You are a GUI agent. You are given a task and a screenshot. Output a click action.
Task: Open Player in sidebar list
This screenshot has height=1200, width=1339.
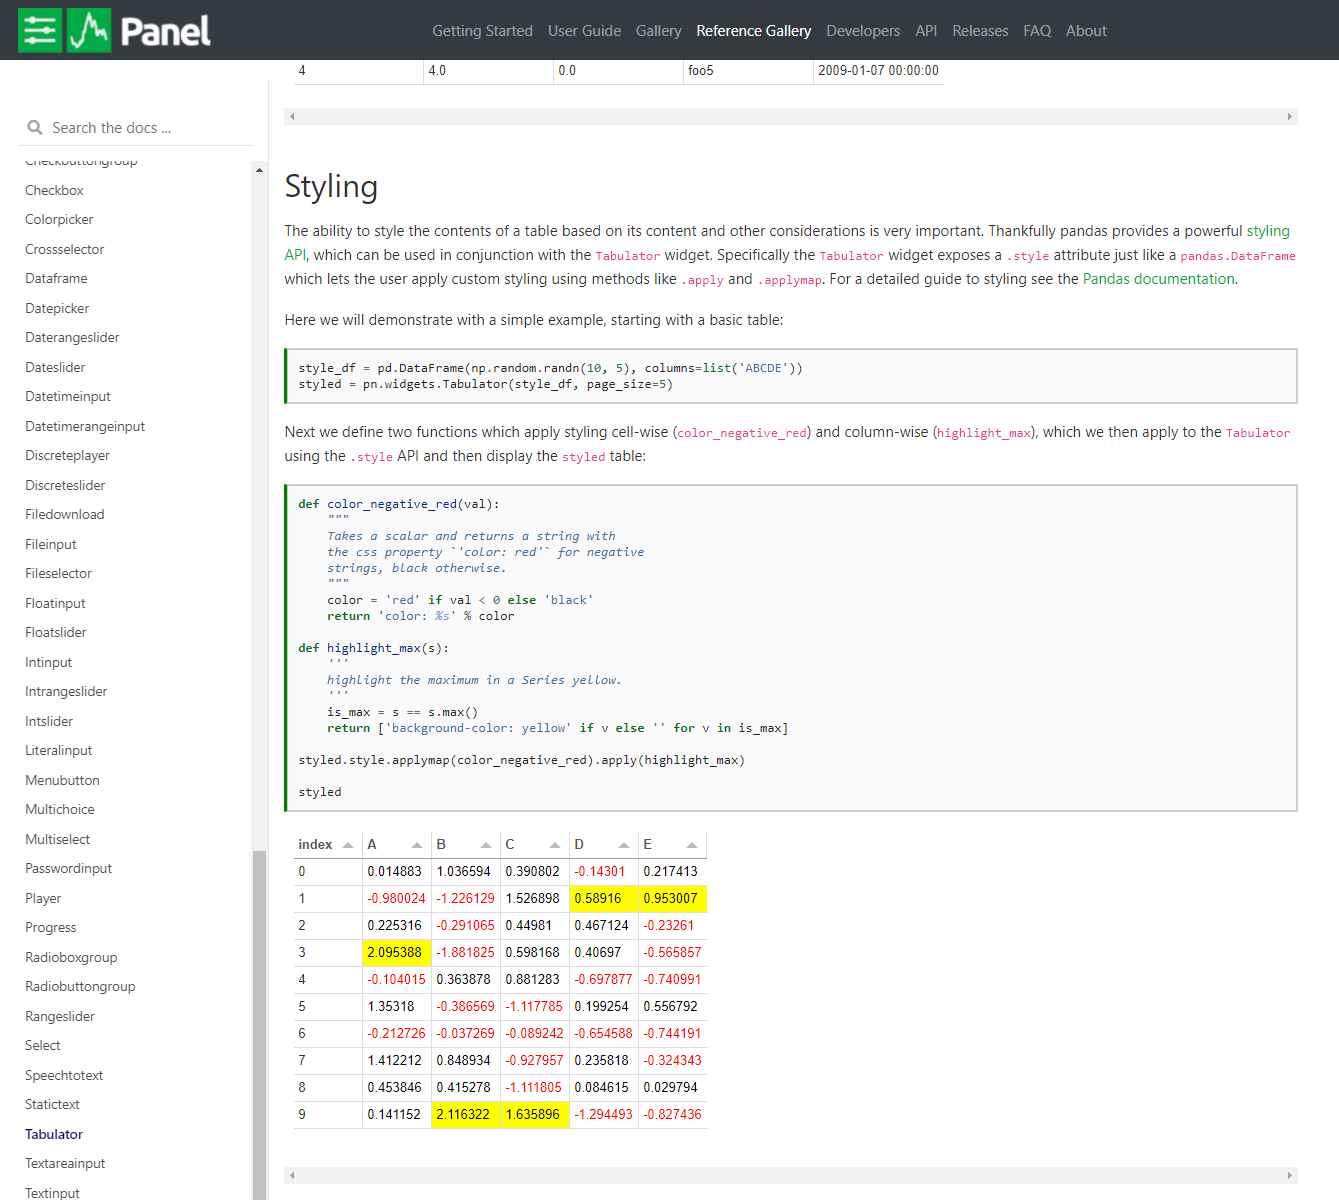43,898
